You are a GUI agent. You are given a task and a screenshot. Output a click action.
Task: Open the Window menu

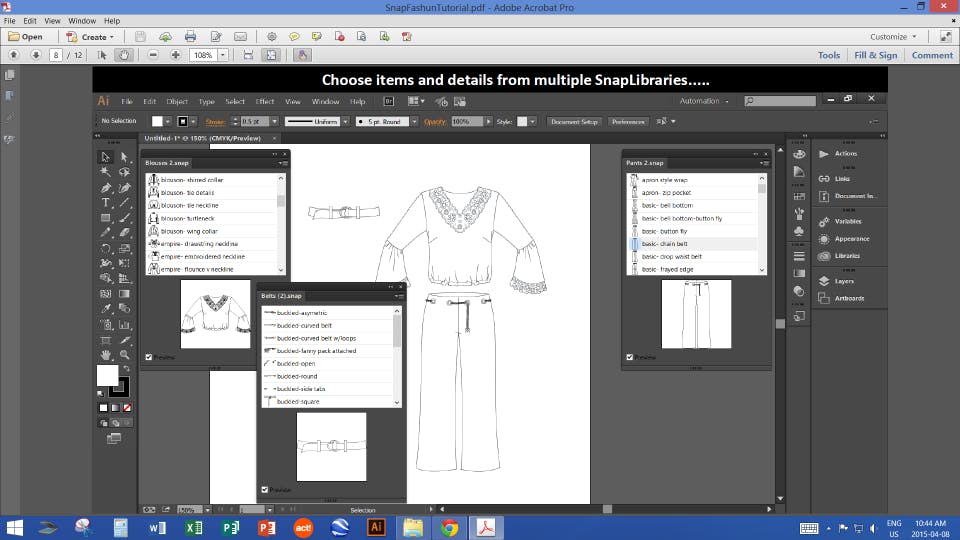coord(82,21)
